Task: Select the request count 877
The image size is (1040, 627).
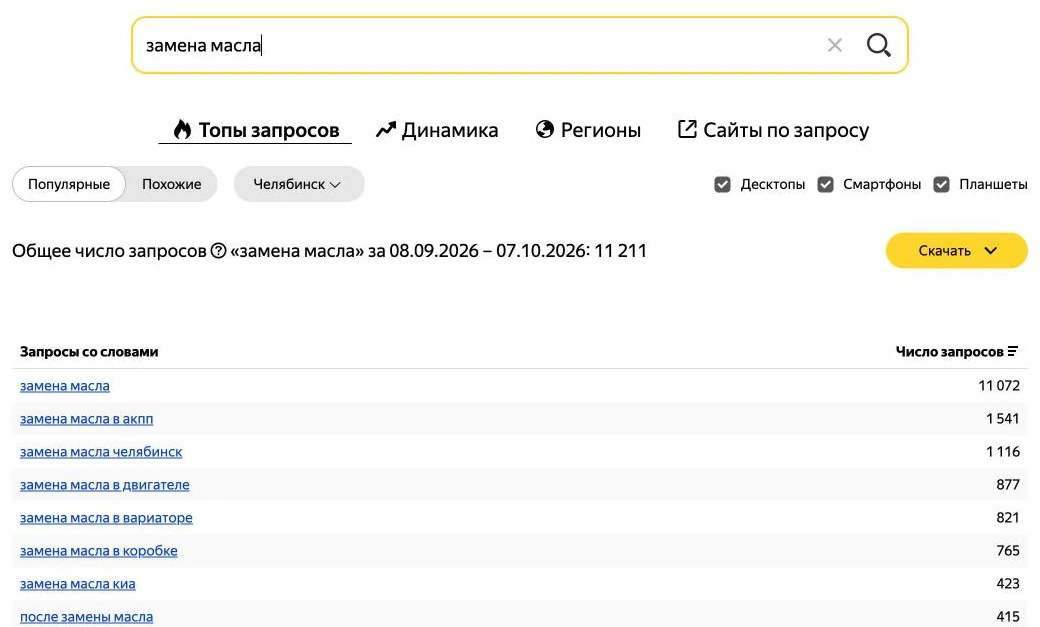Action: (x=1008, y=485)
